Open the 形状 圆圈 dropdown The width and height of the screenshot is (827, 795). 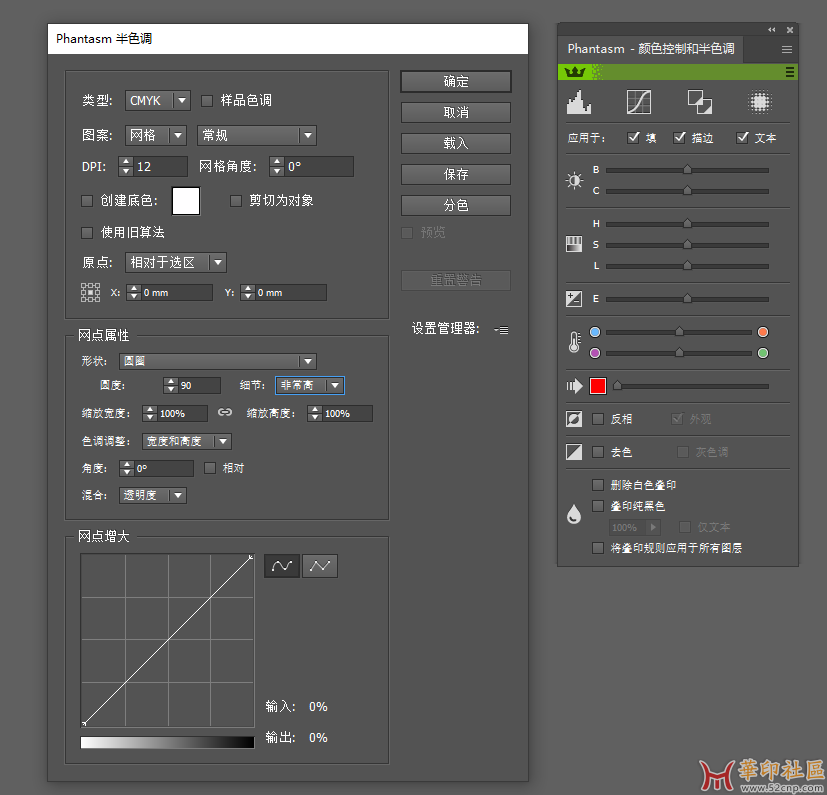(218, 361)
